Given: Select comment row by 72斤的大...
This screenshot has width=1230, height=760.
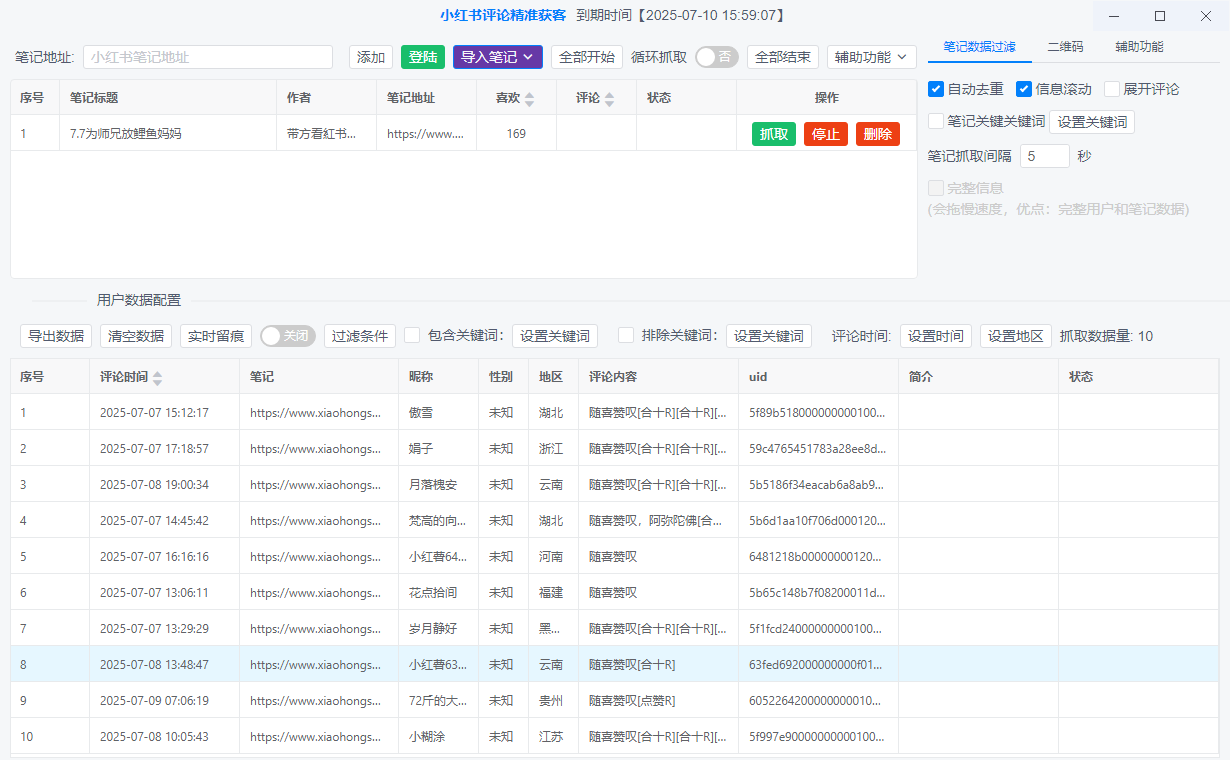Looking at the screenshot, I should click(614, 700).
